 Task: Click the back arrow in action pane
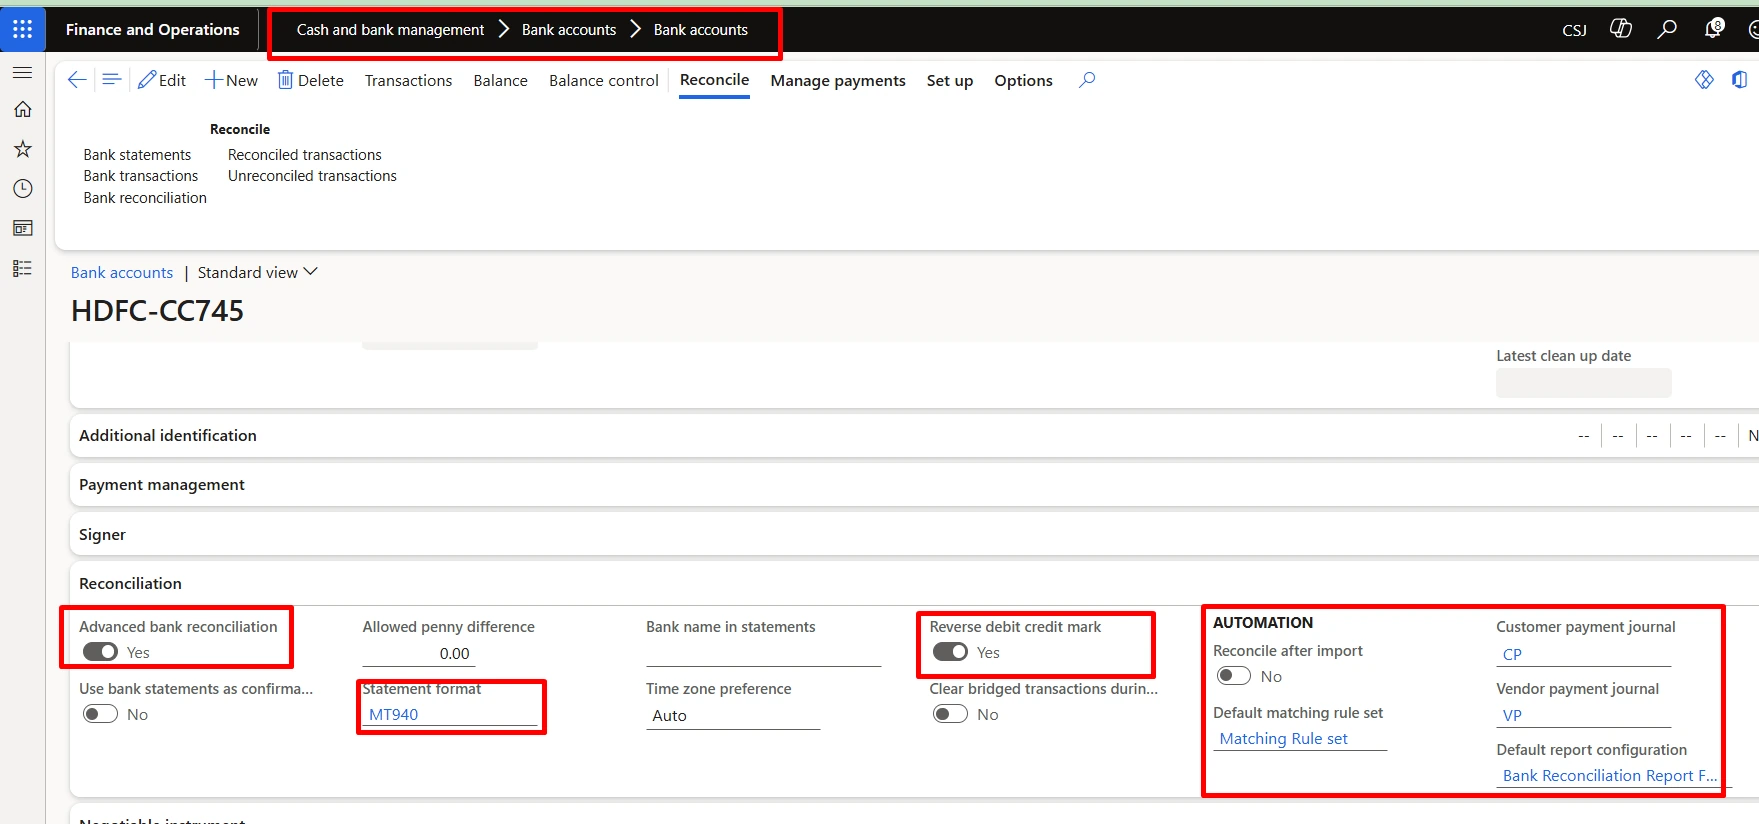(76, 80)
